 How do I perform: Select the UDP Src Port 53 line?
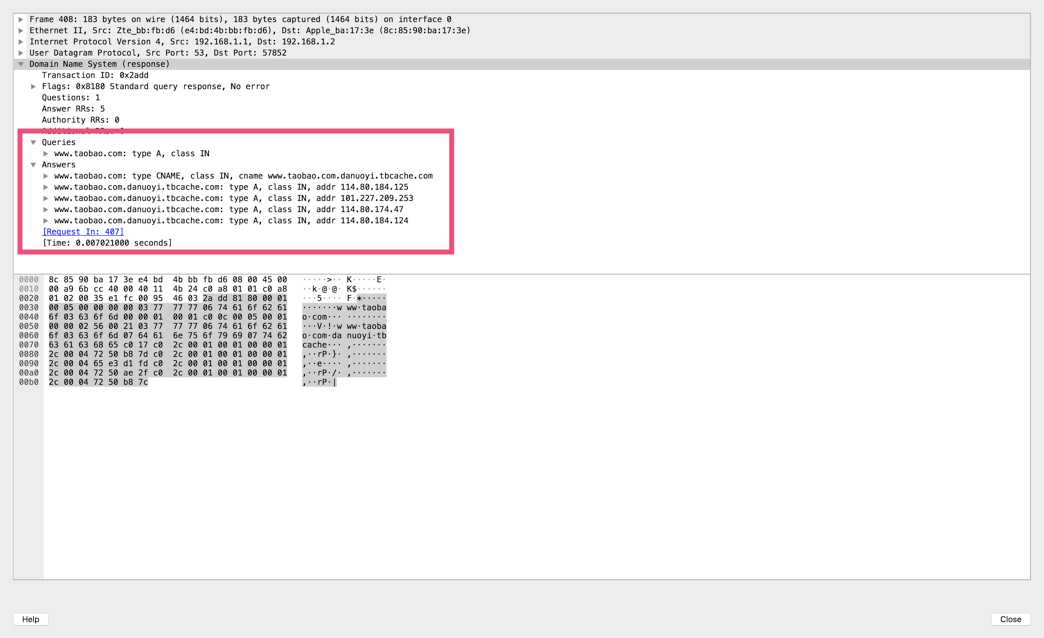coord(158,53)
